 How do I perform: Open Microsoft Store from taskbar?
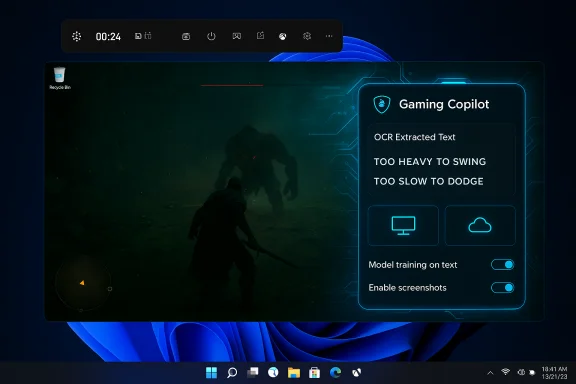pyautogui.click(x=314, y=373)
